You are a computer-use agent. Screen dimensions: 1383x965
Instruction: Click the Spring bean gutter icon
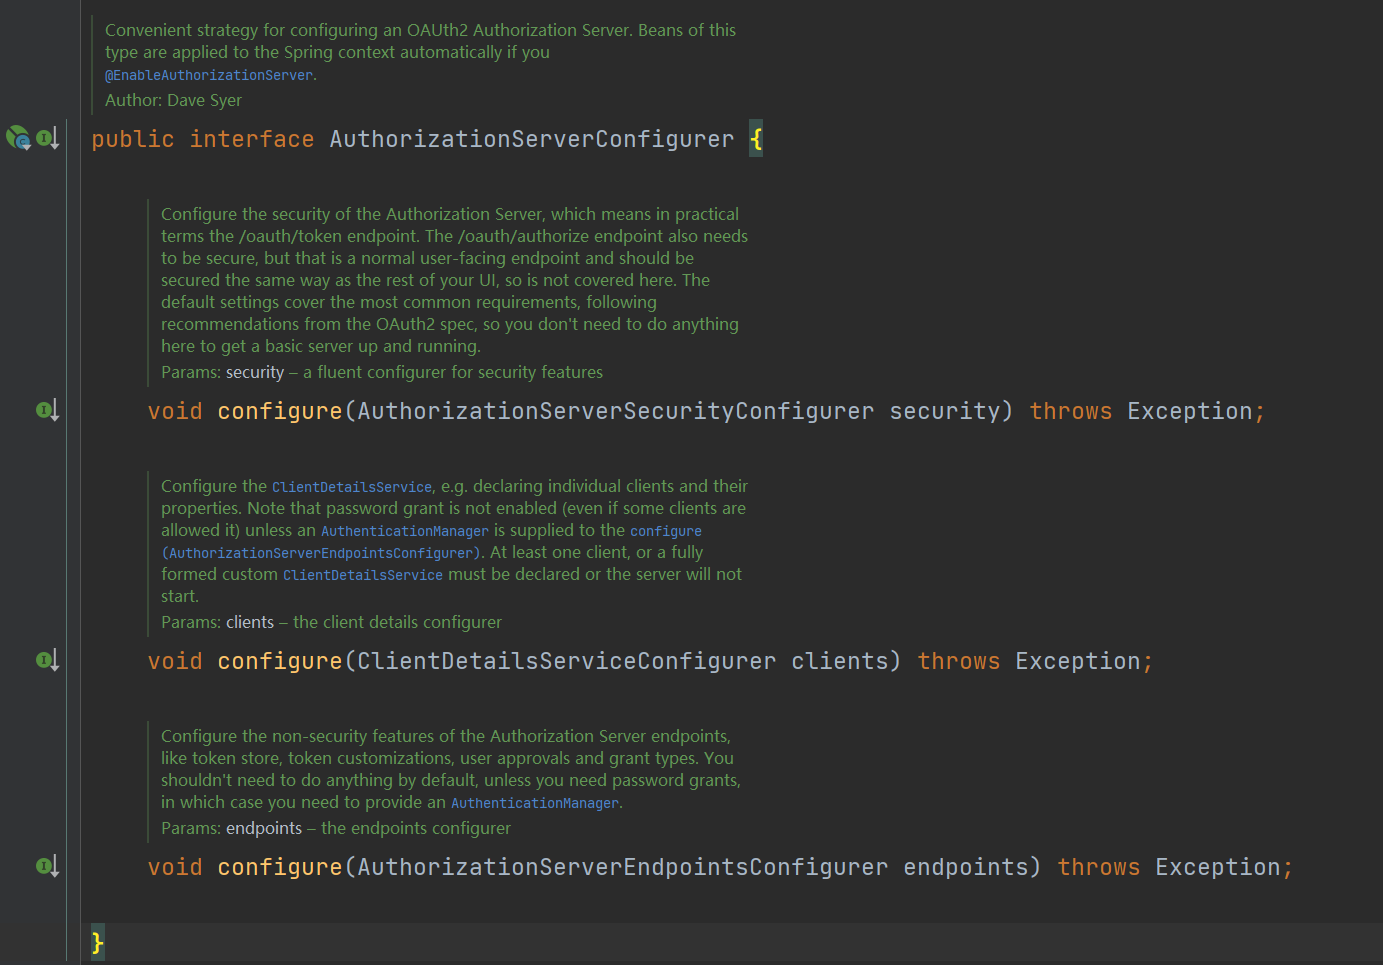[18, 138]
